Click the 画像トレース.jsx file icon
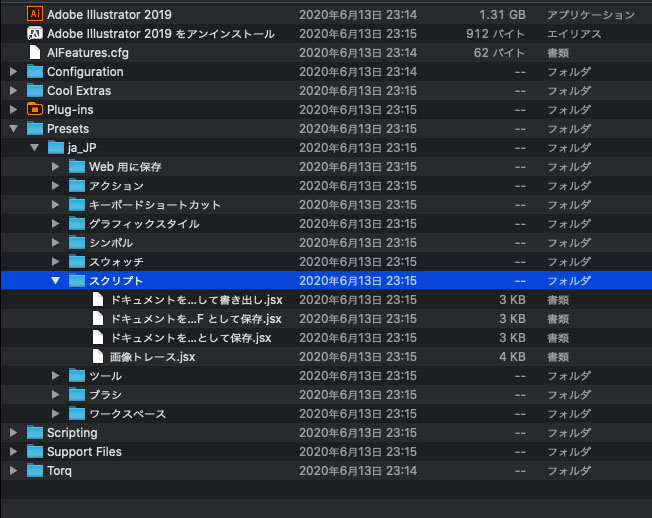 pos(98,356)
